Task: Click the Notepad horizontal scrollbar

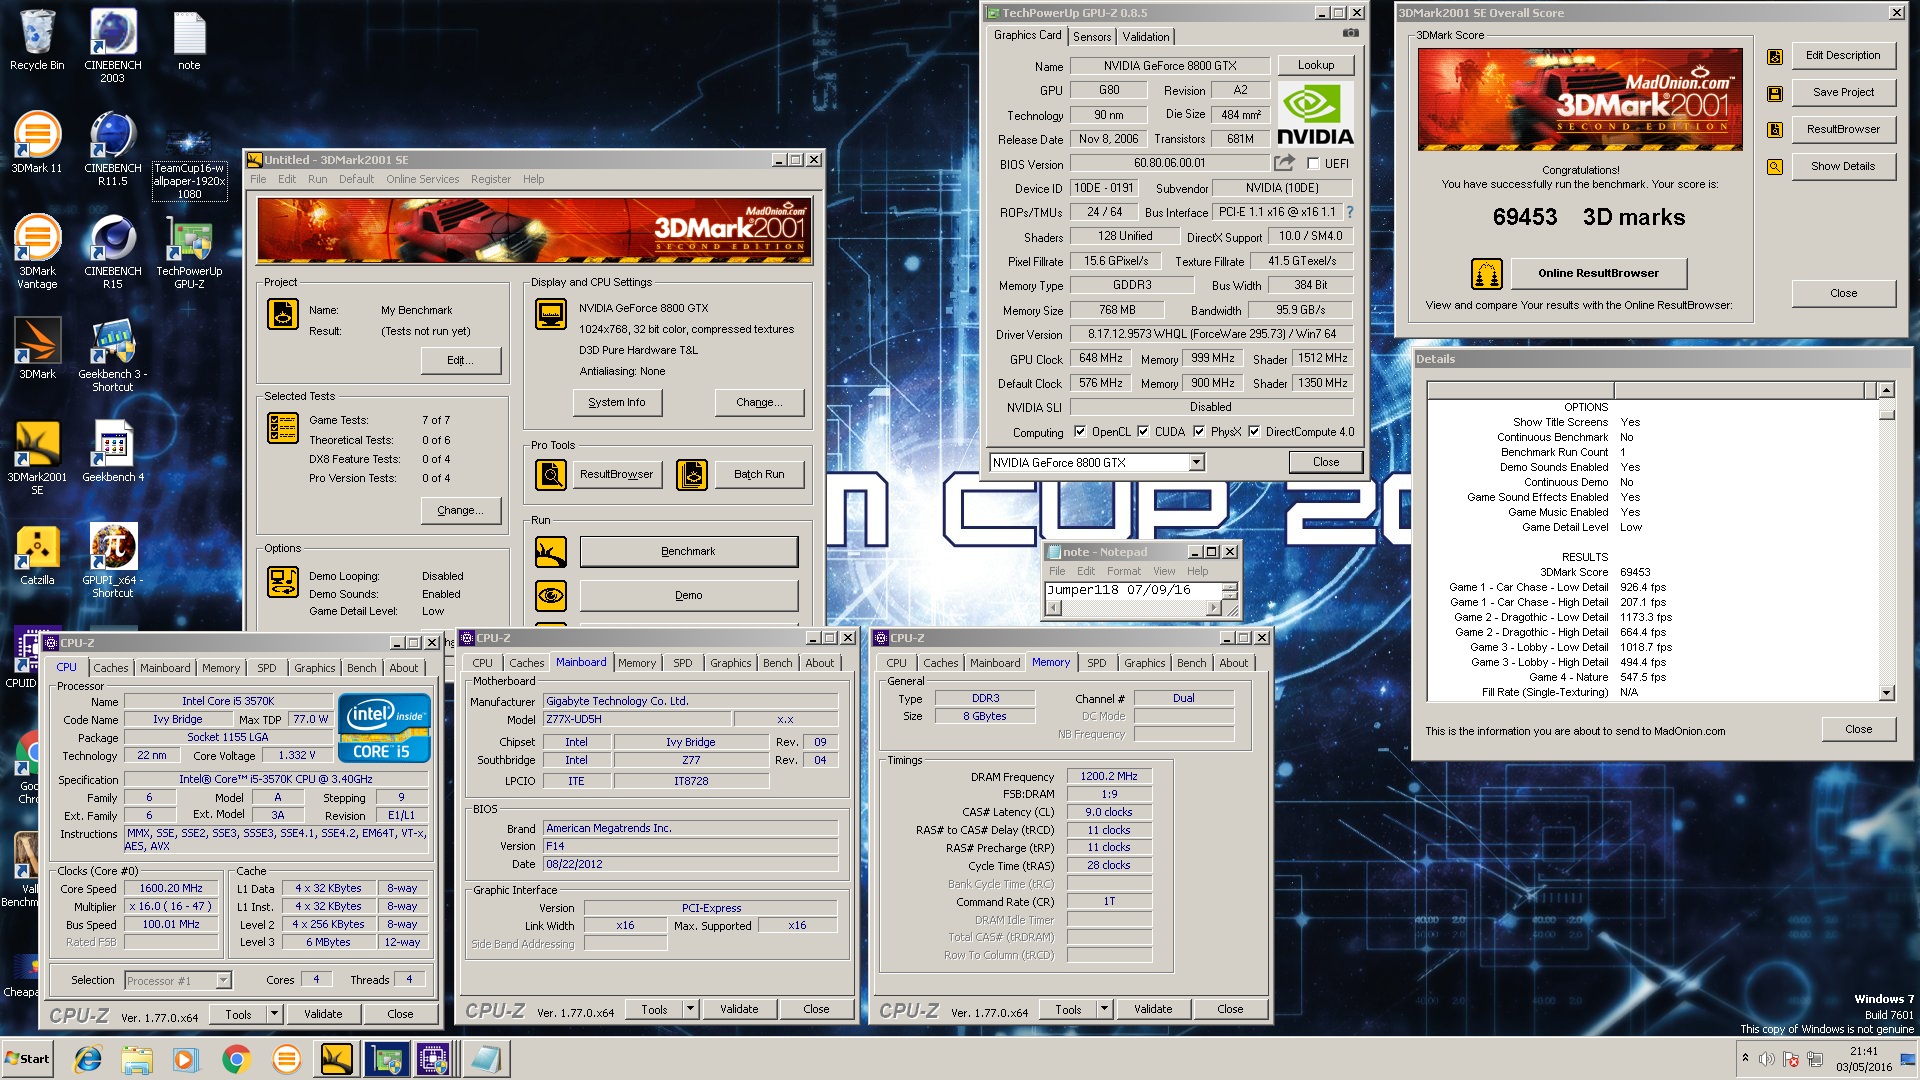Action: [1133, 607]
